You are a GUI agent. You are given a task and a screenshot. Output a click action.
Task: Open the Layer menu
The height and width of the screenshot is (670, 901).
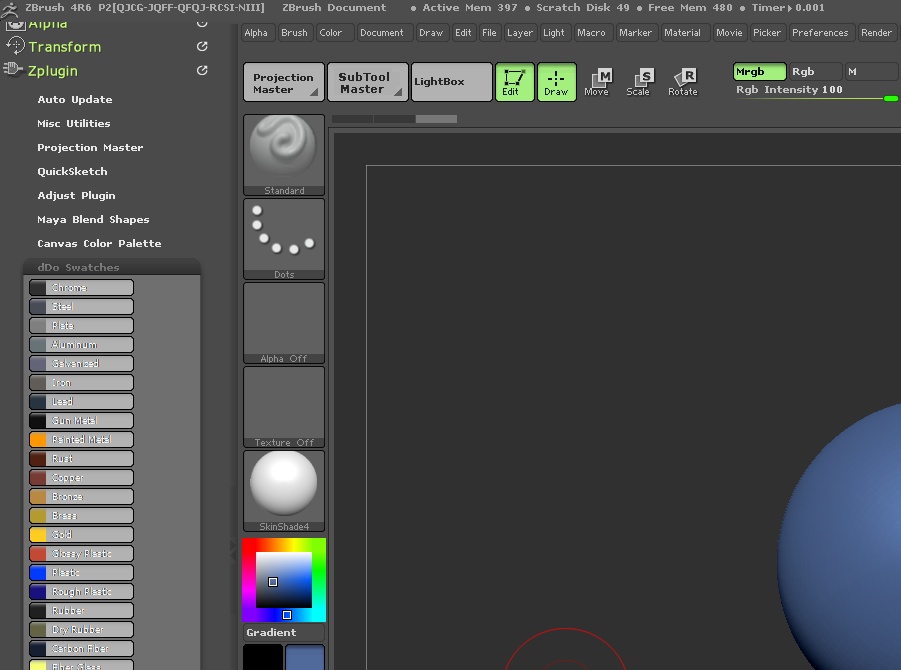520,33
